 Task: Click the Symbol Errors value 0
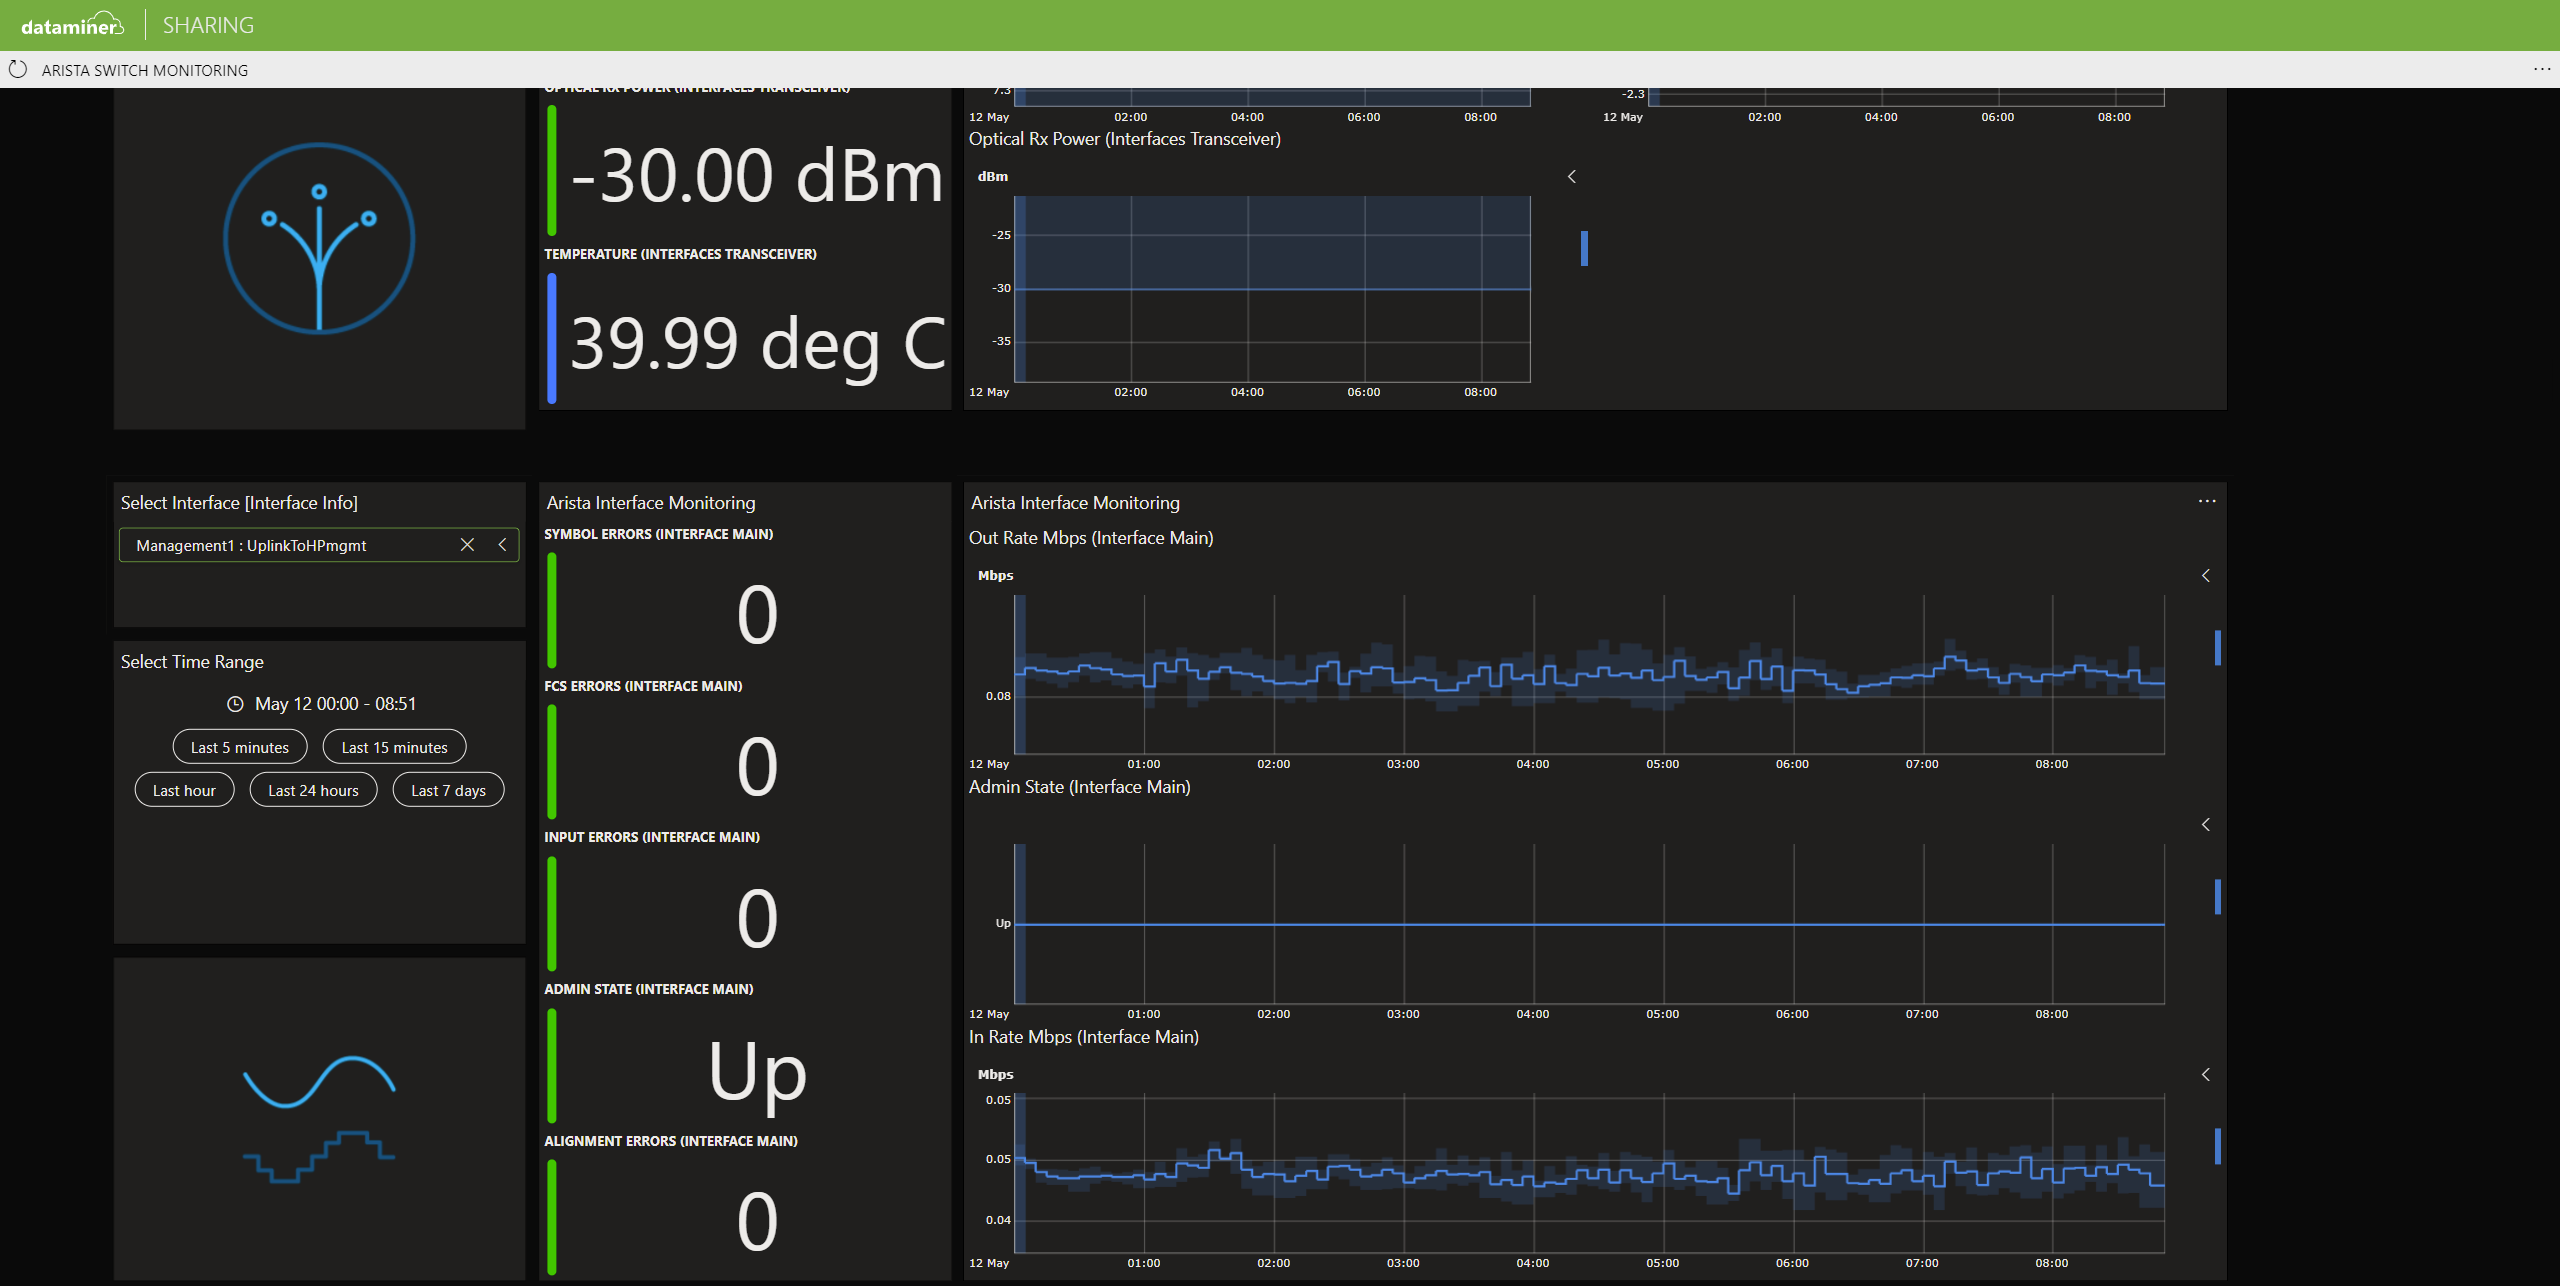(757, 614)
